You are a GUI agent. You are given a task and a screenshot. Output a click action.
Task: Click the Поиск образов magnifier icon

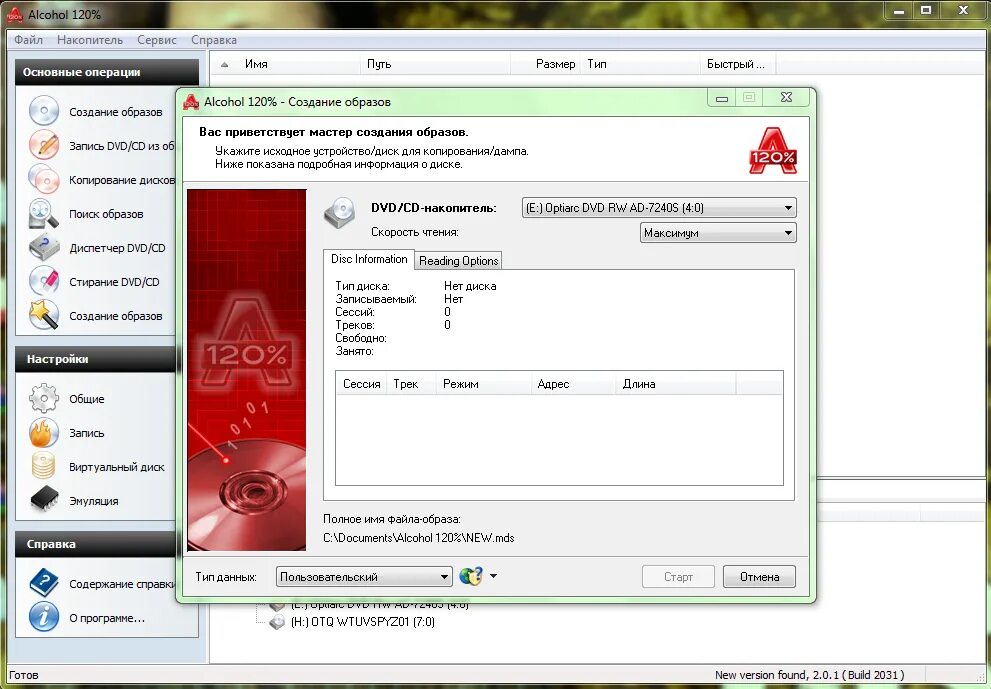pos(44,214)
